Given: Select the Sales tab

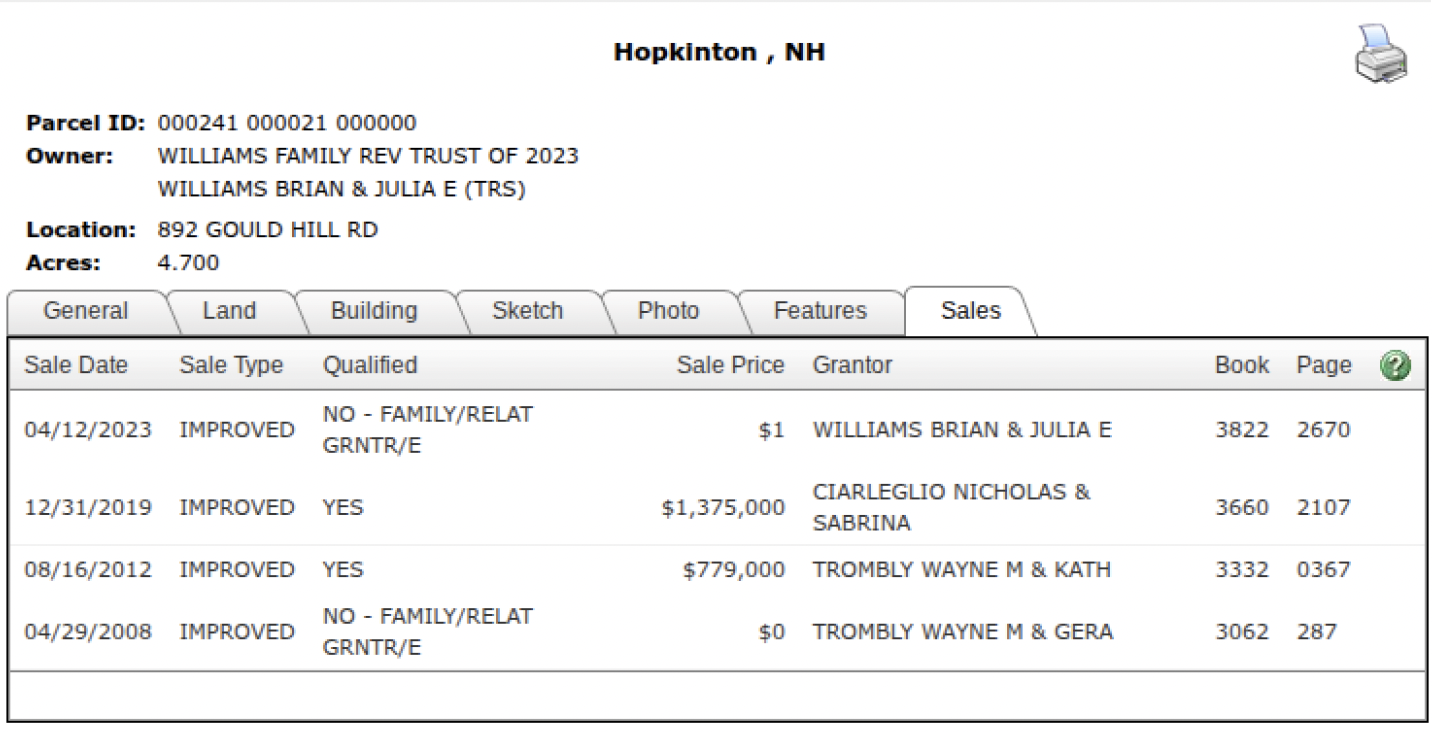Looking at the screenshot, I should (970, 311).
